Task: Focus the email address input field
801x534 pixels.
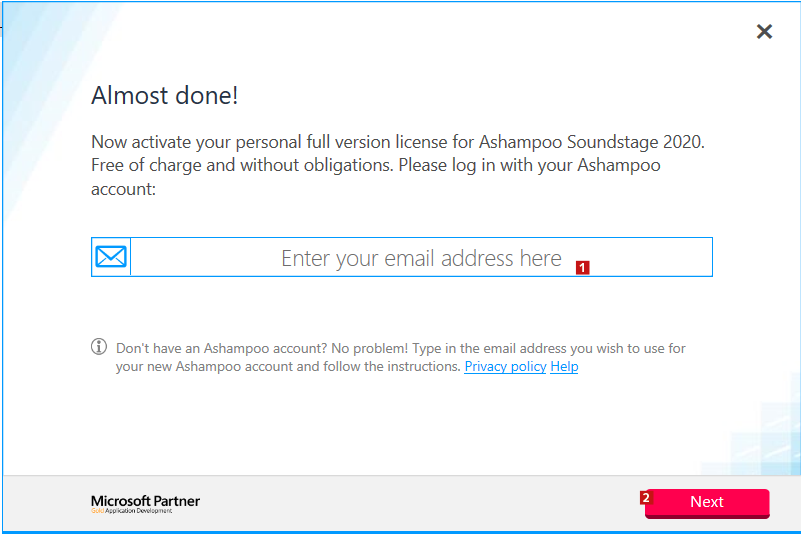Action: (421, 257)
